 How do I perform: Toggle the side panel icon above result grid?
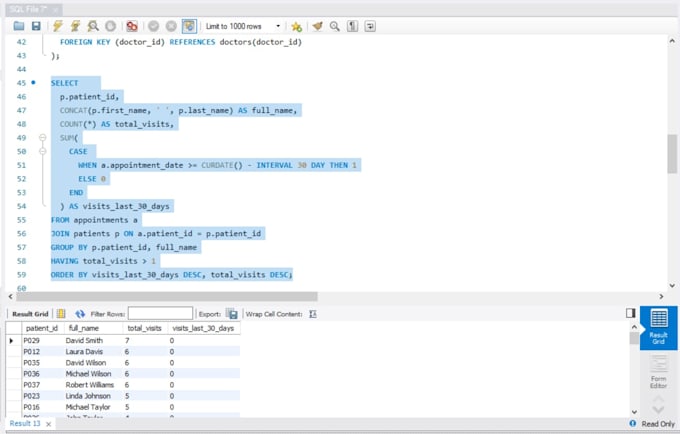click(631, 313)
